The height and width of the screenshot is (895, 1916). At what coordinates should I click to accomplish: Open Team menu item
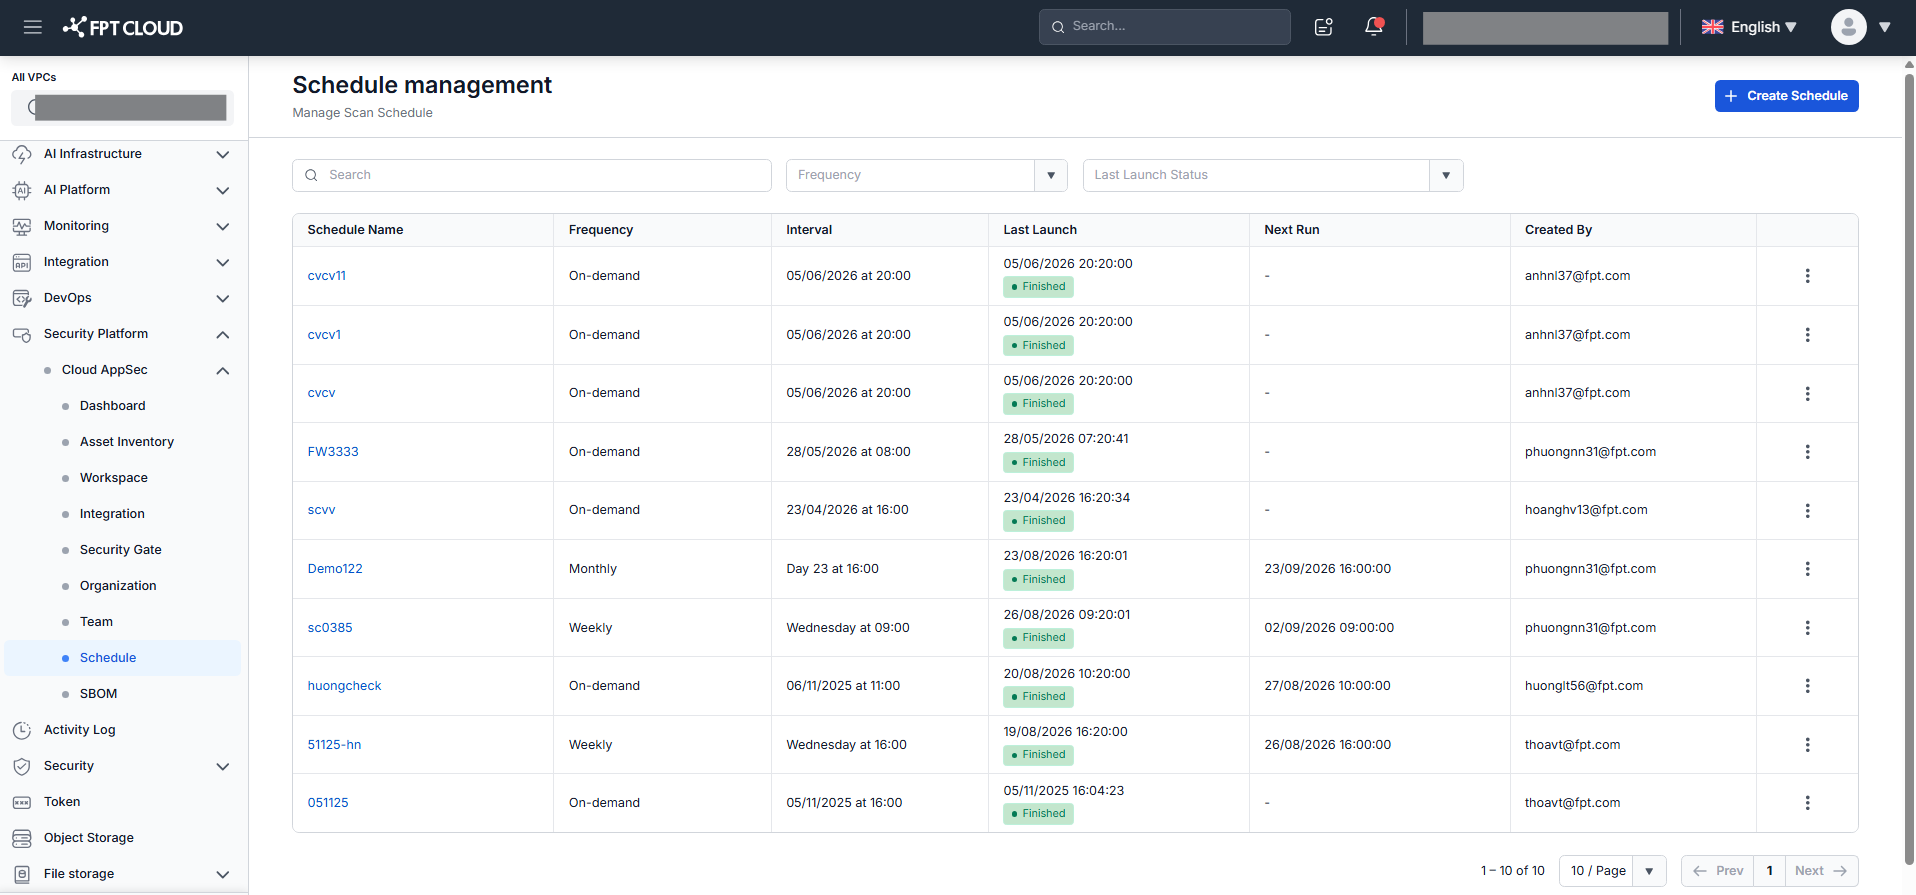(x=96, y=622)
